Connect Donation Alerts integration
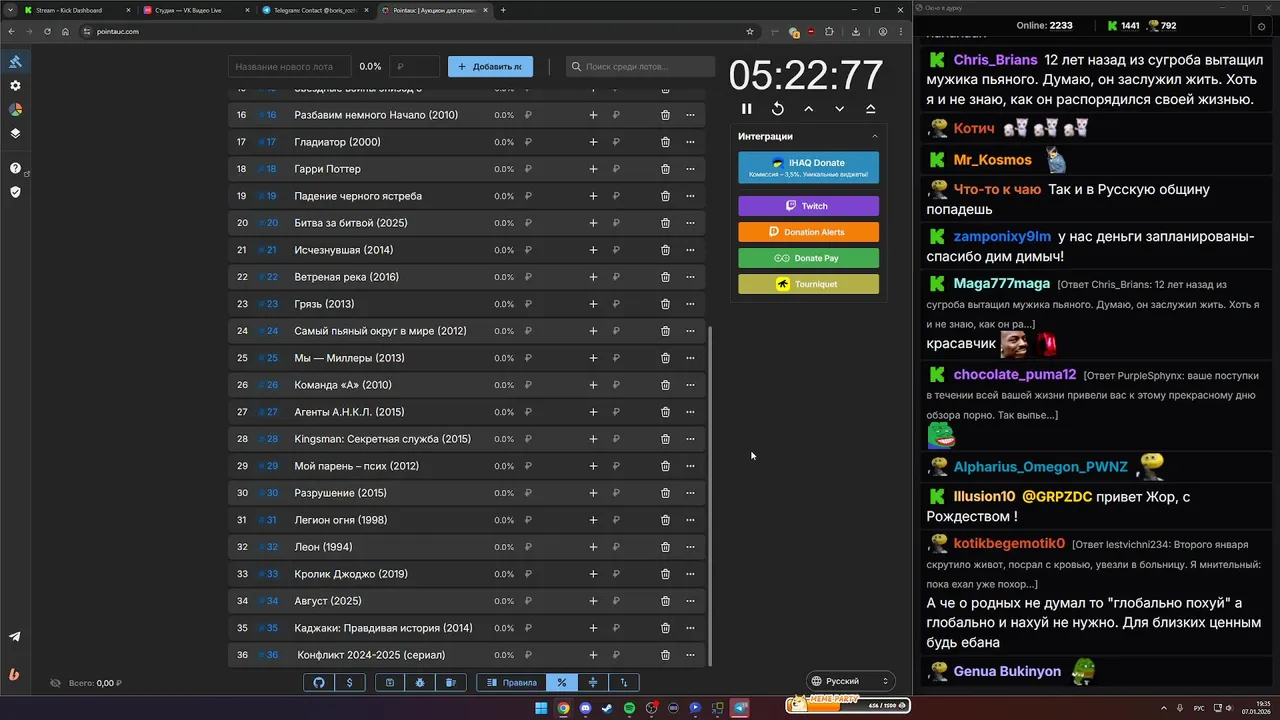 pyautogui.click(x=808, y=232)
